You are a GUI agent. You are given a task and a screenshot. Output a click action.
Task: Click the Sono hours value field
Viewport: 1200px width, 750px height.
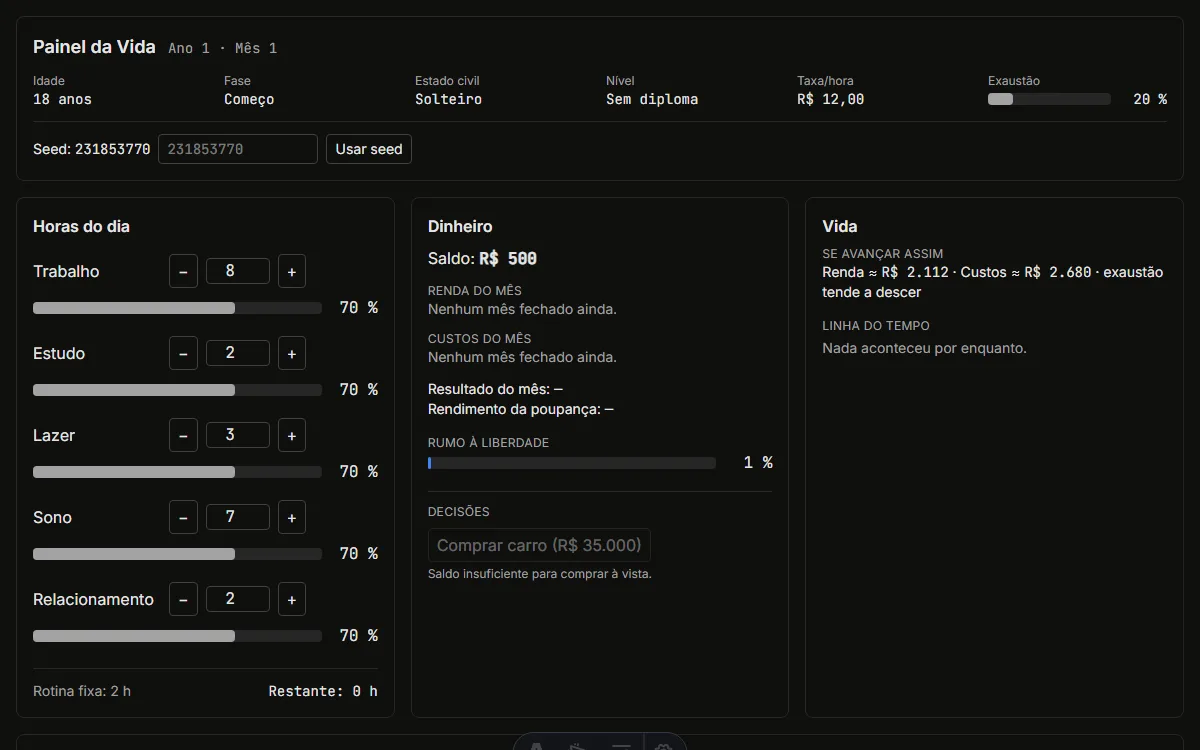[238, 517]
